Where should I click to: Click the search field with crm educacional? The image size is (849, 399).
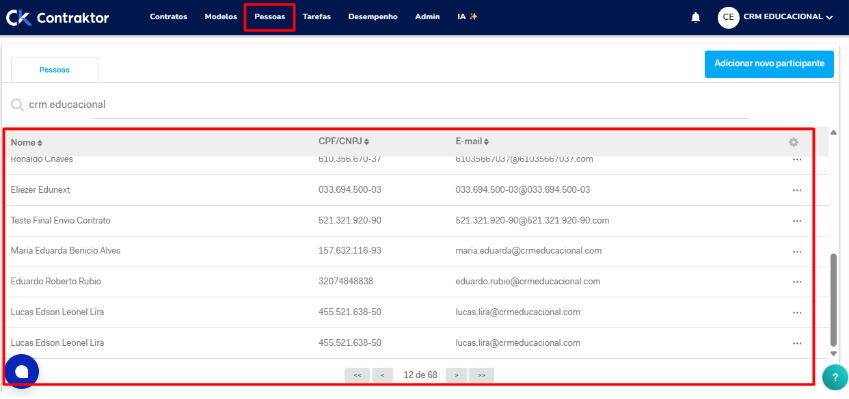tap(388, 105)
